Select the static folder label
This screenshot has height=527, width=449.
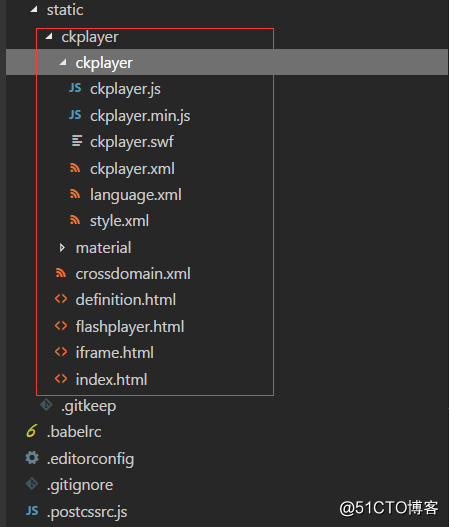[65, 10]
